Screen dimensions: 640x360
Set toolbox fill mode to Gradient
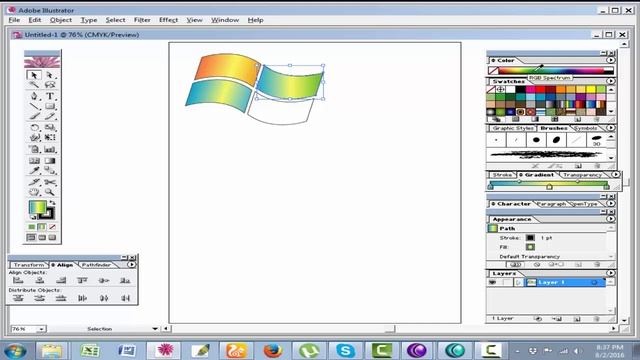click(42, 227)
